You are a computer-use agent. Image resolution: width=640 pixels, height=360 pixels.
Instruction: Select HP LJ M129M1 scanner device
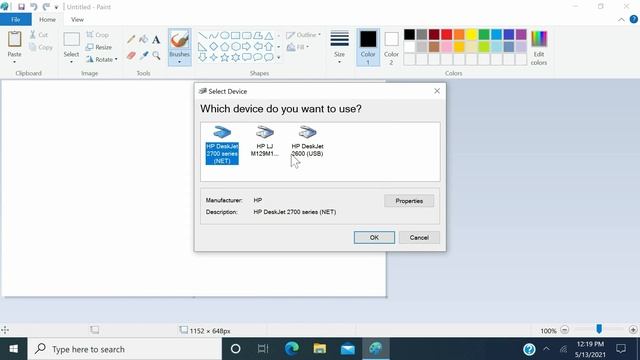(264, 142)
